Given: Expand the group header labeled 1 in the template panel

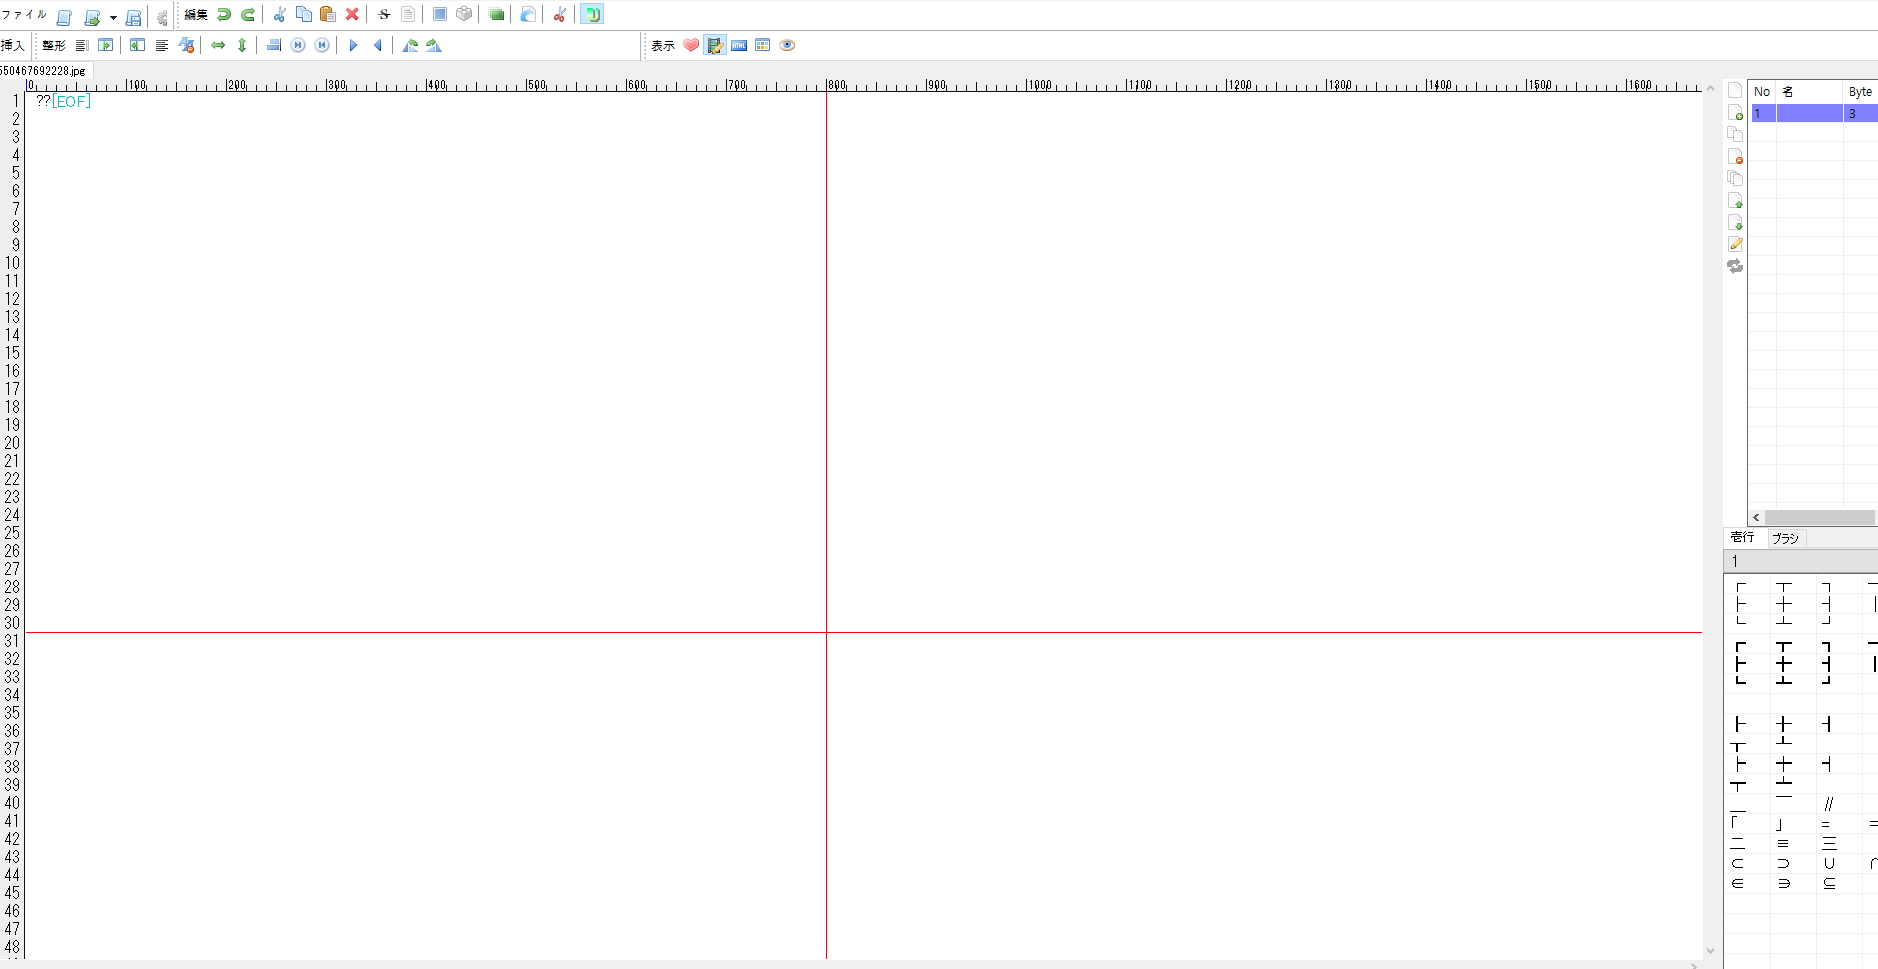Looking at the screenshot, I should 1800,561.
